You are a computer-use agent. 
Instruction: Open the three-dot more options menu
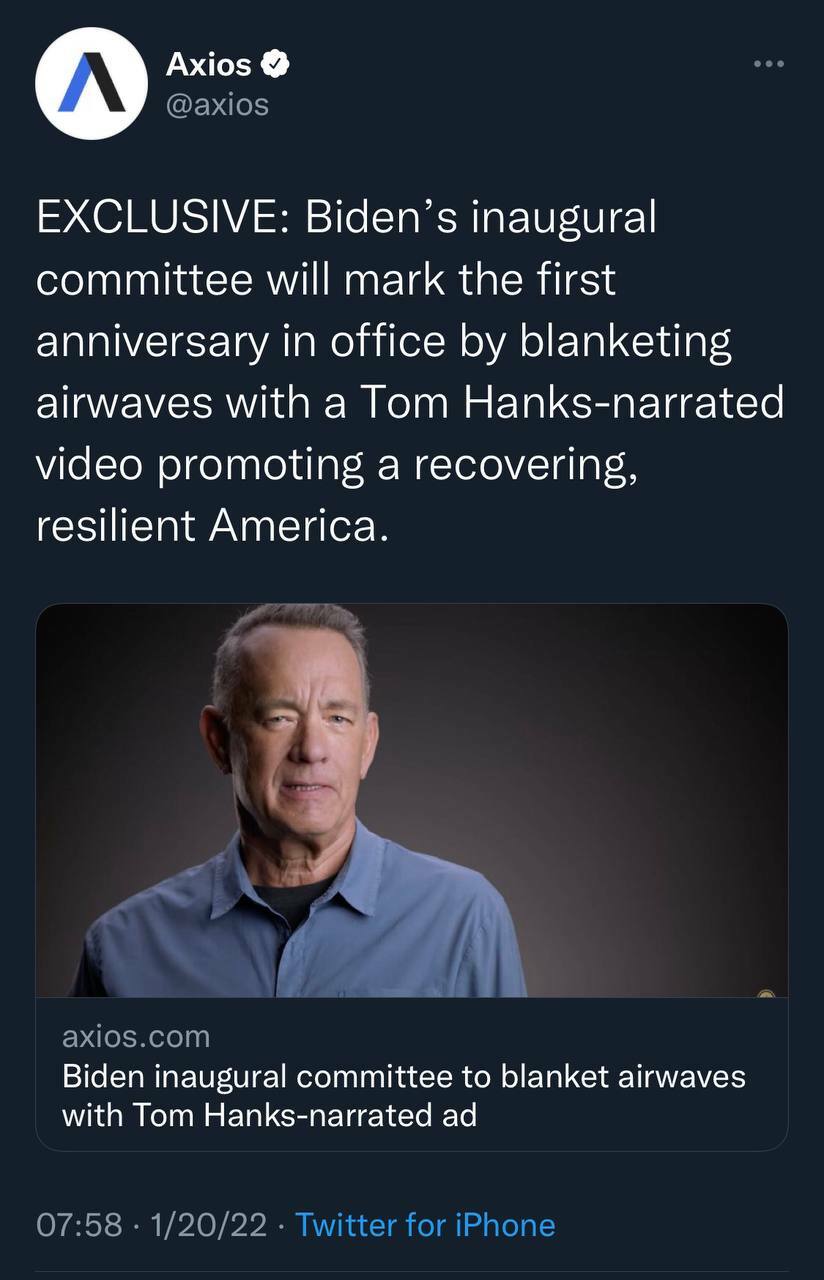click(x=769, y=64)
